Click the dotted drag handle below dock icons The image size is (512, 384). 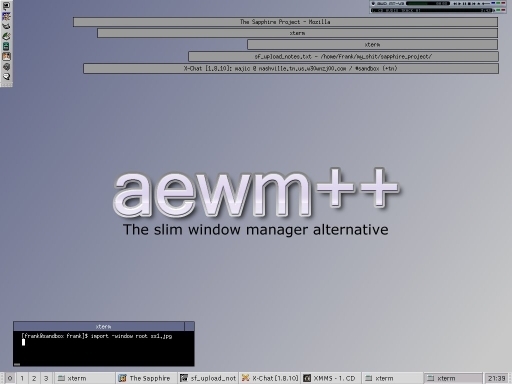pos(6,85)
